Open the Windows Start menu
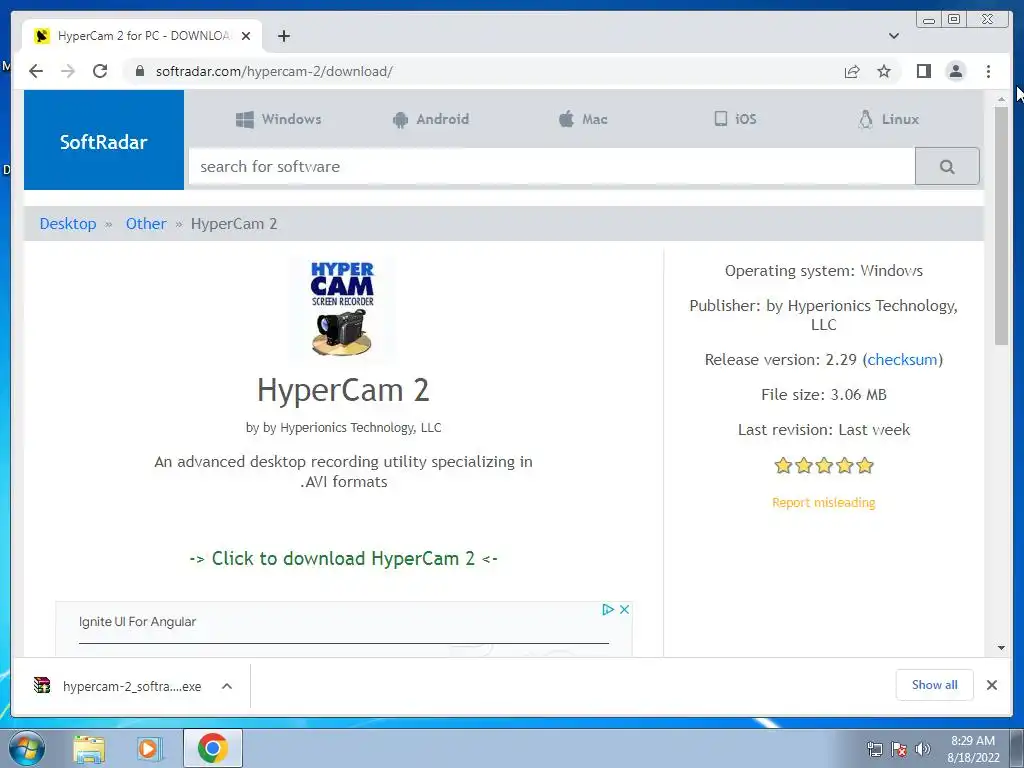The height and width of the screenshot is (768, 1024). click(x=27, y=748)
